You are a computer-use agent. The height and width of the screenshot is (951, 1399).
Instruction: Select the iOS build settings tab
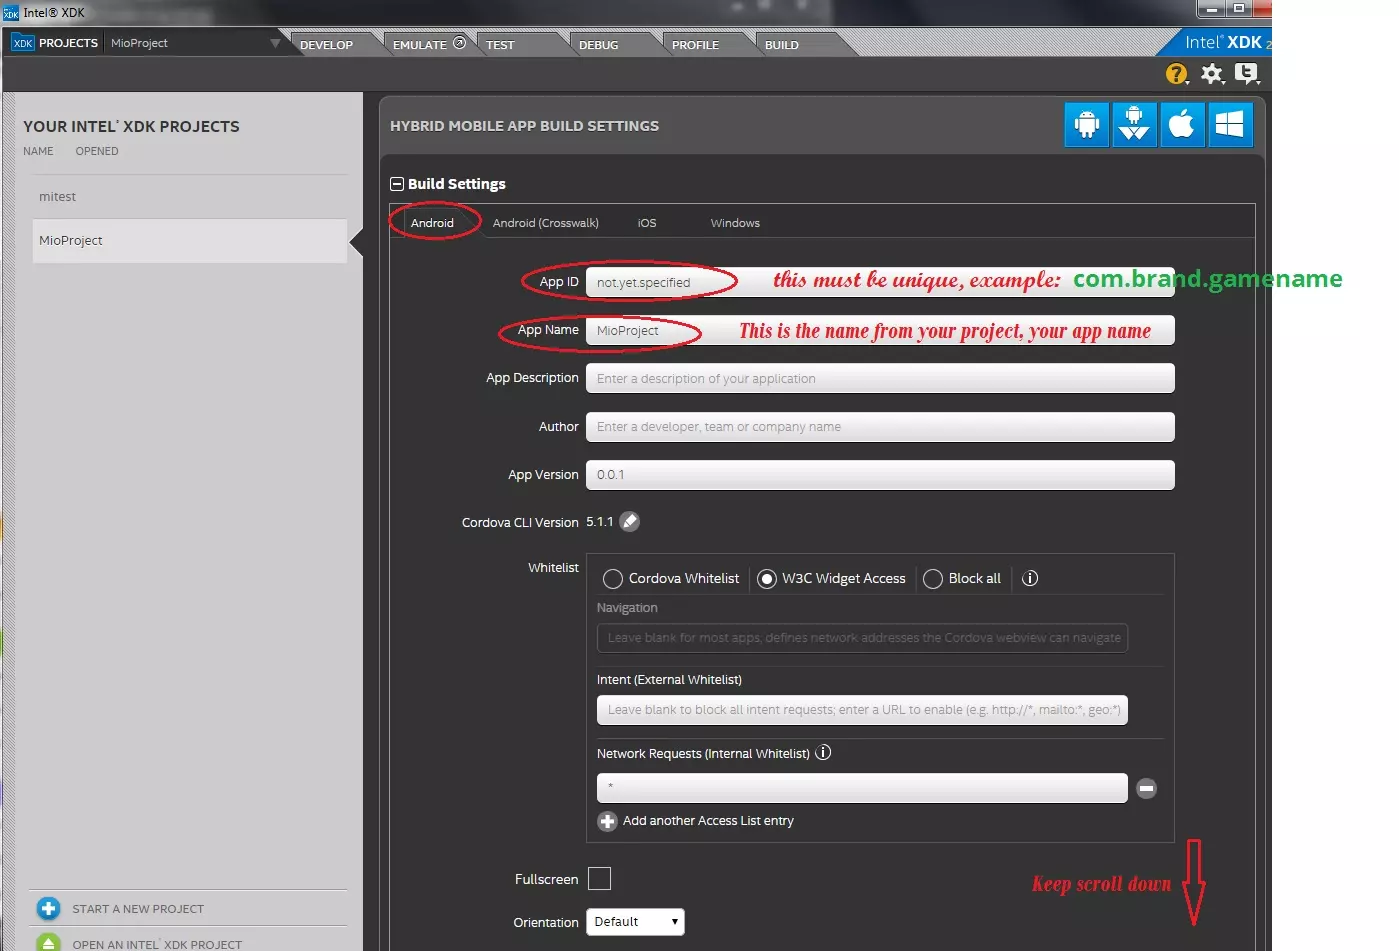point(647,223)
